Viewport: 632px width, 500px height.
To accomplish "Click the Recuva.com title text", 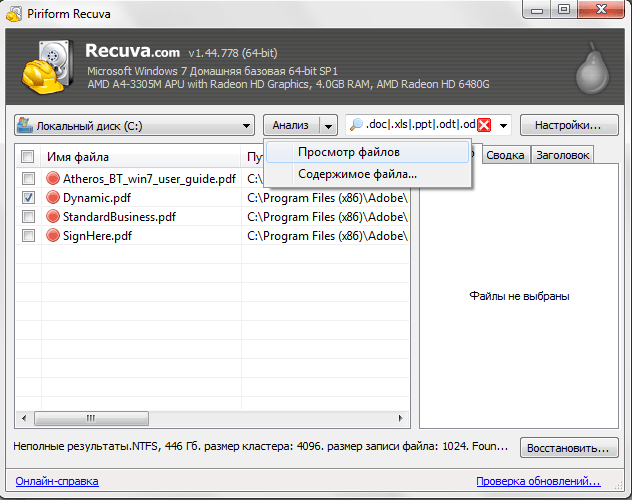I will click(x=133, y=51).
